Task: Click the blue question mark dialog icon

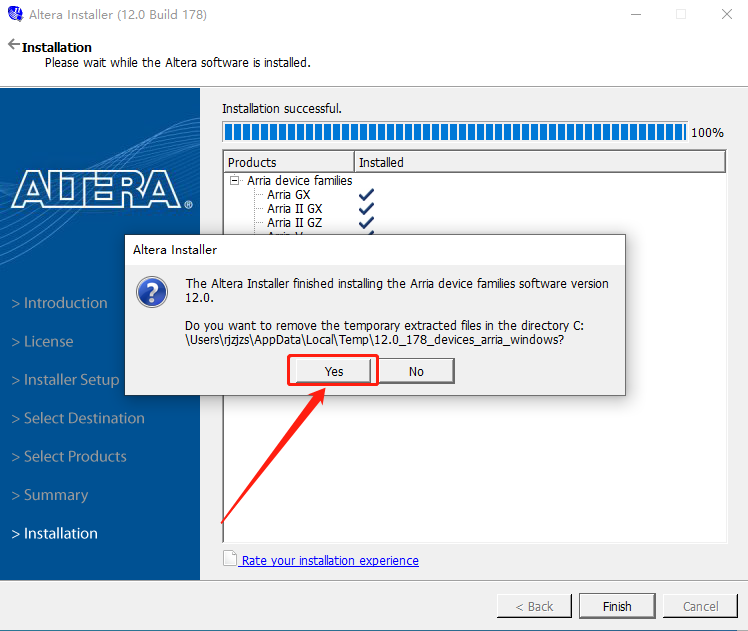Action: pos(152,292)
